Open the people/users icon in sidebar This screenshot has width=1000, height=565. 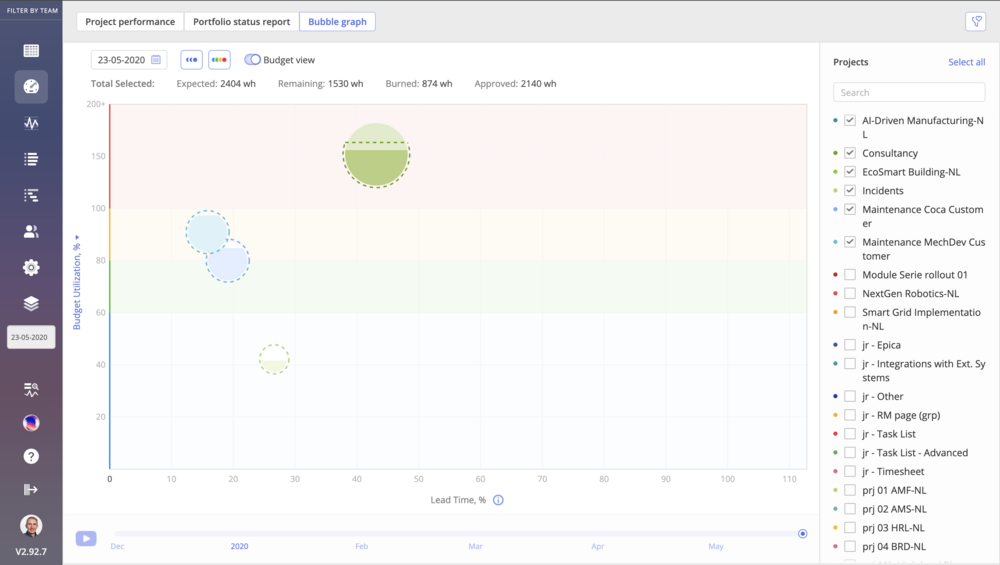31,231
